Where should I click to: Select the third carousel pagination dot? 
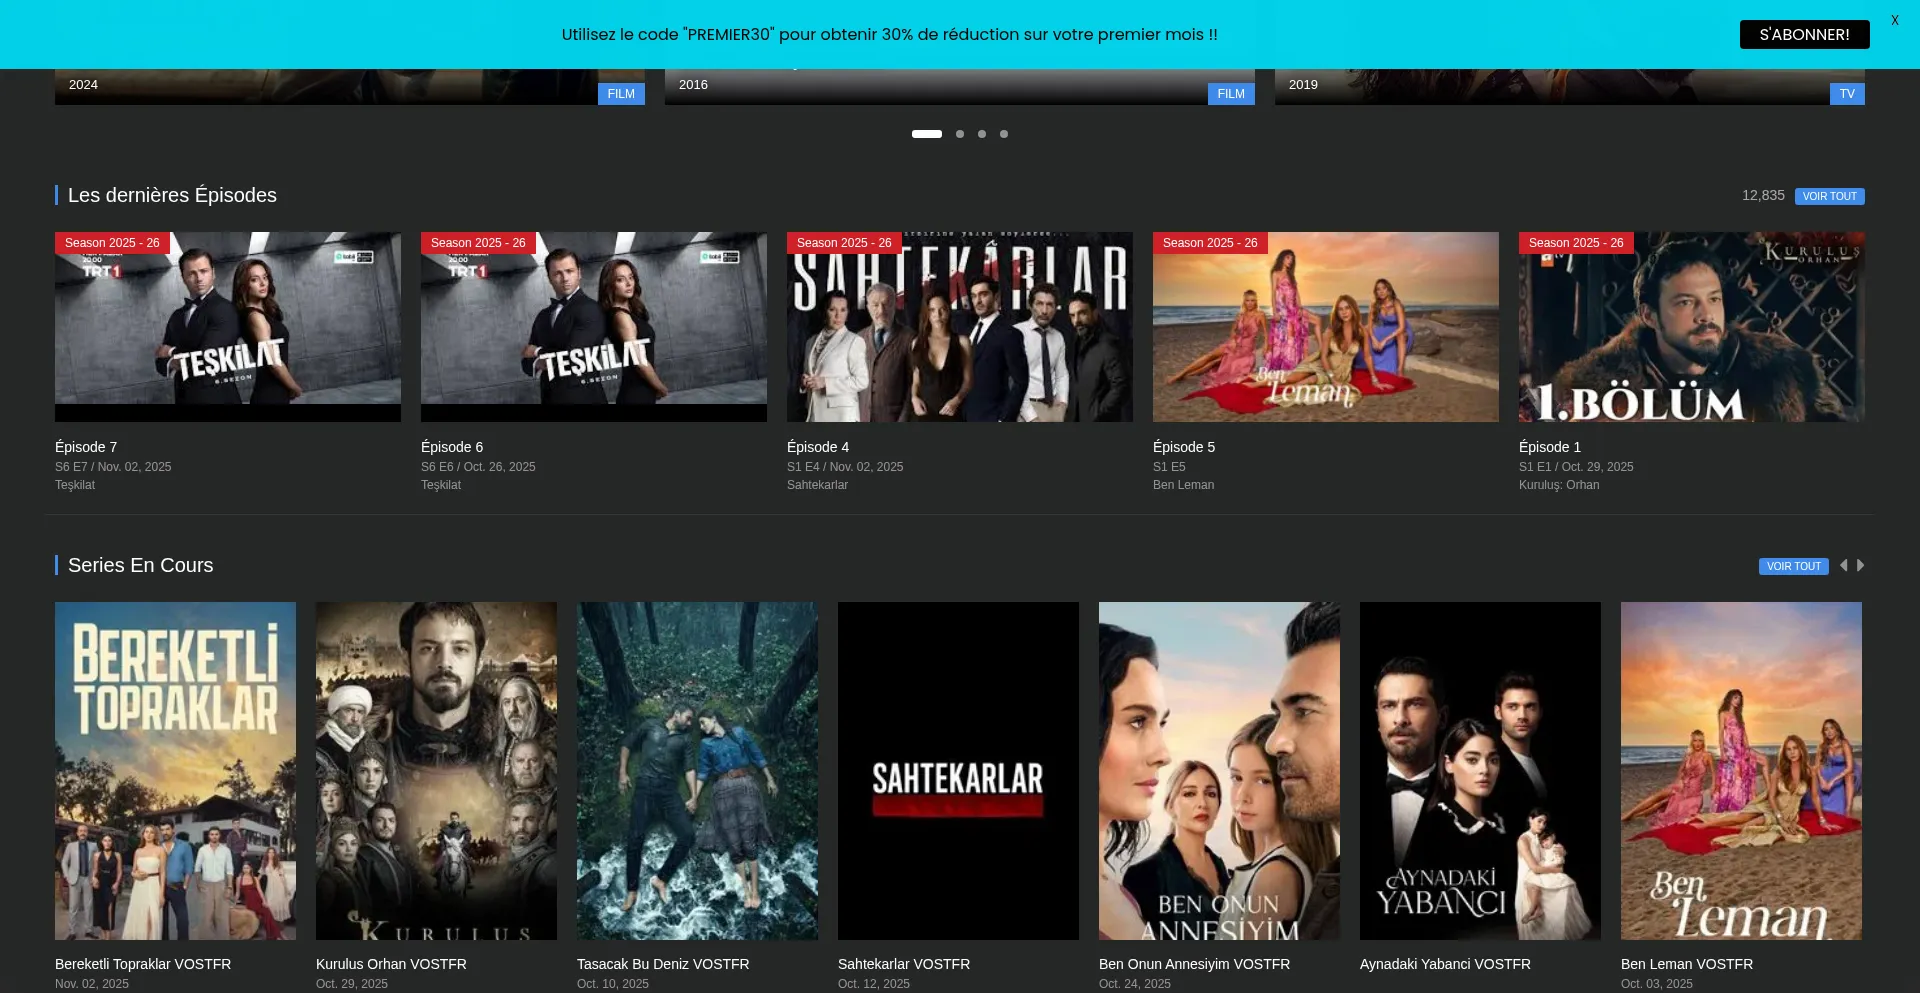(x=982, y=134)
